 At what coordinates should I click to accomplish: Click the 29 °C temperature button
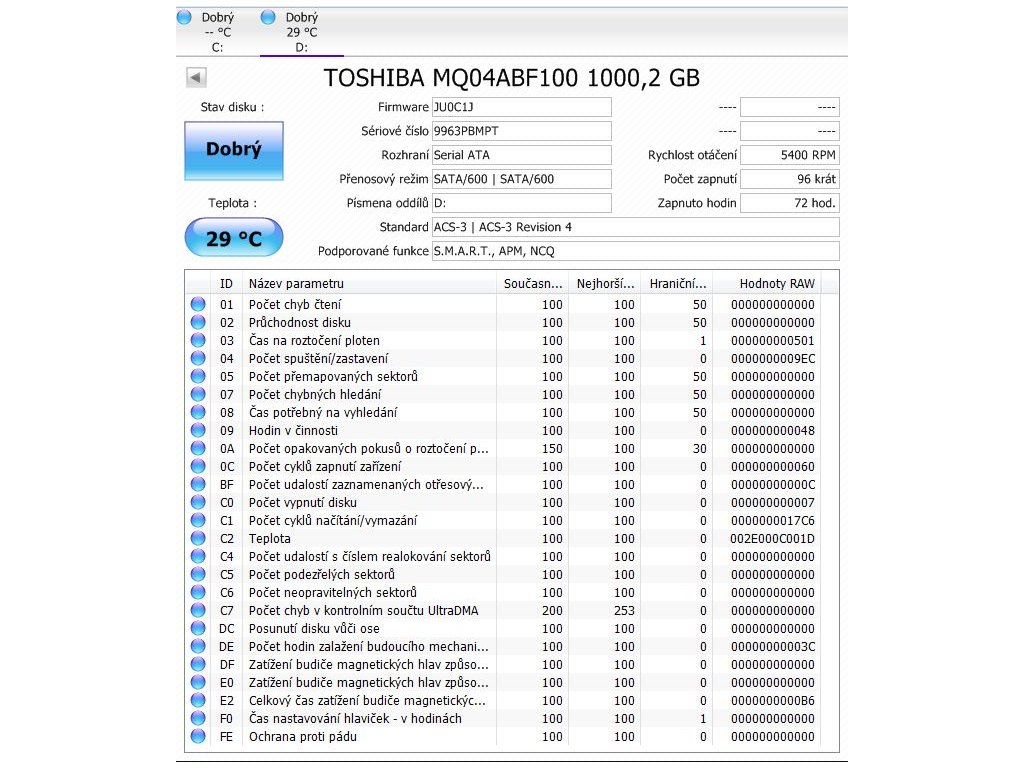(x=234, y=238)
